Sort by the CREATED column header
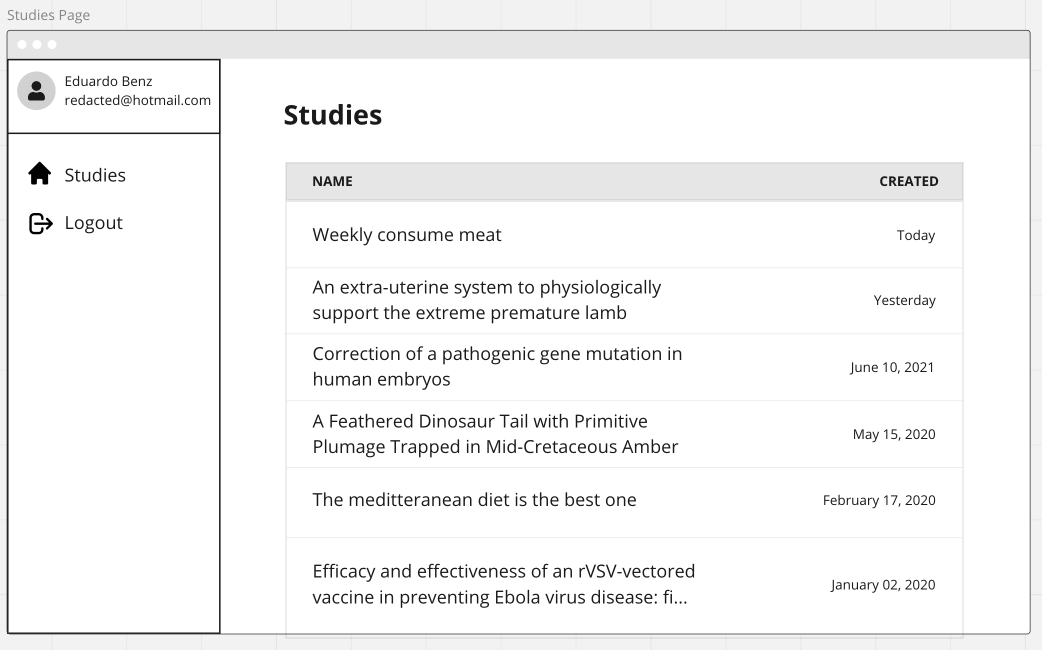This screenshot has width=1042, height=650. click(908, 181)
